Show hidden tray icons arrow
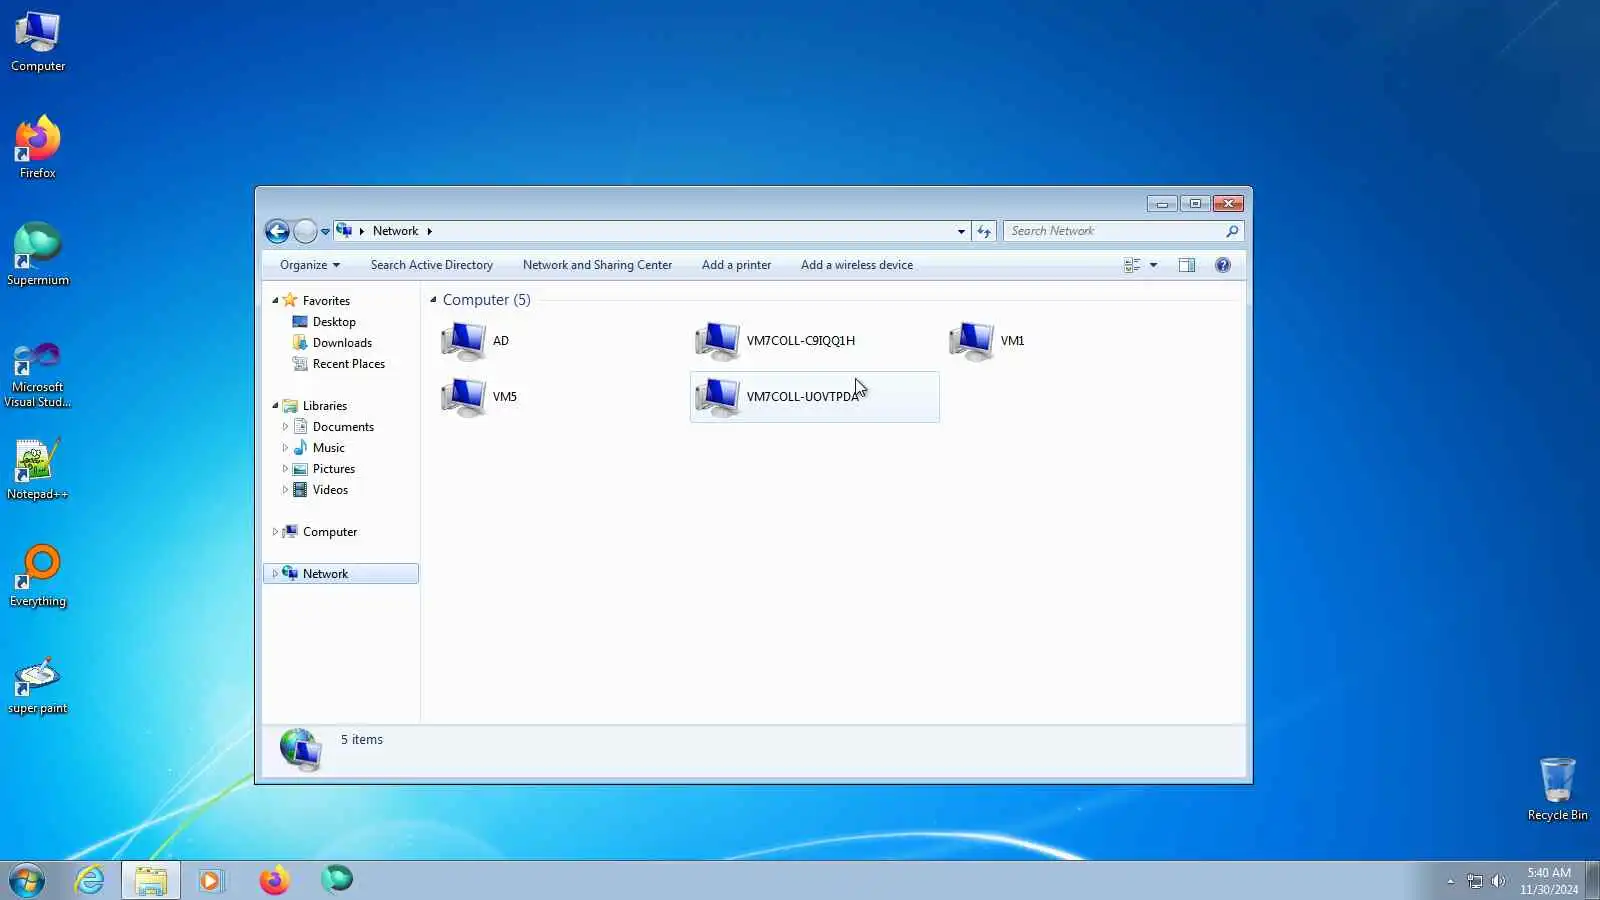Viewport: 1600px width, 900px height. click(1450, 881)
